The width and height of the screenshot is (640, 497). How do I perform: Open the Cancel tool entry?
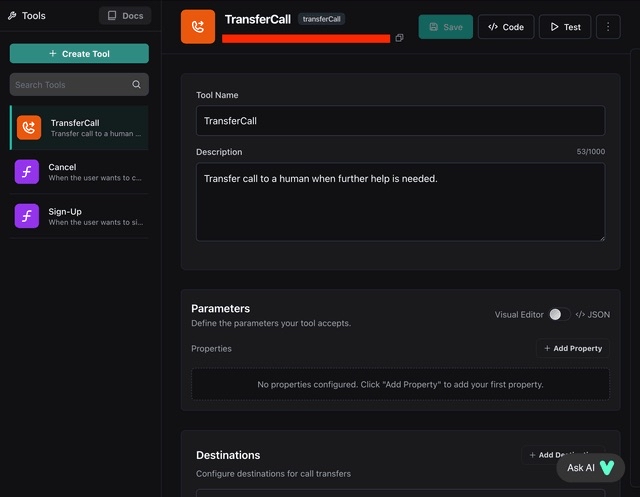(79, 172)
